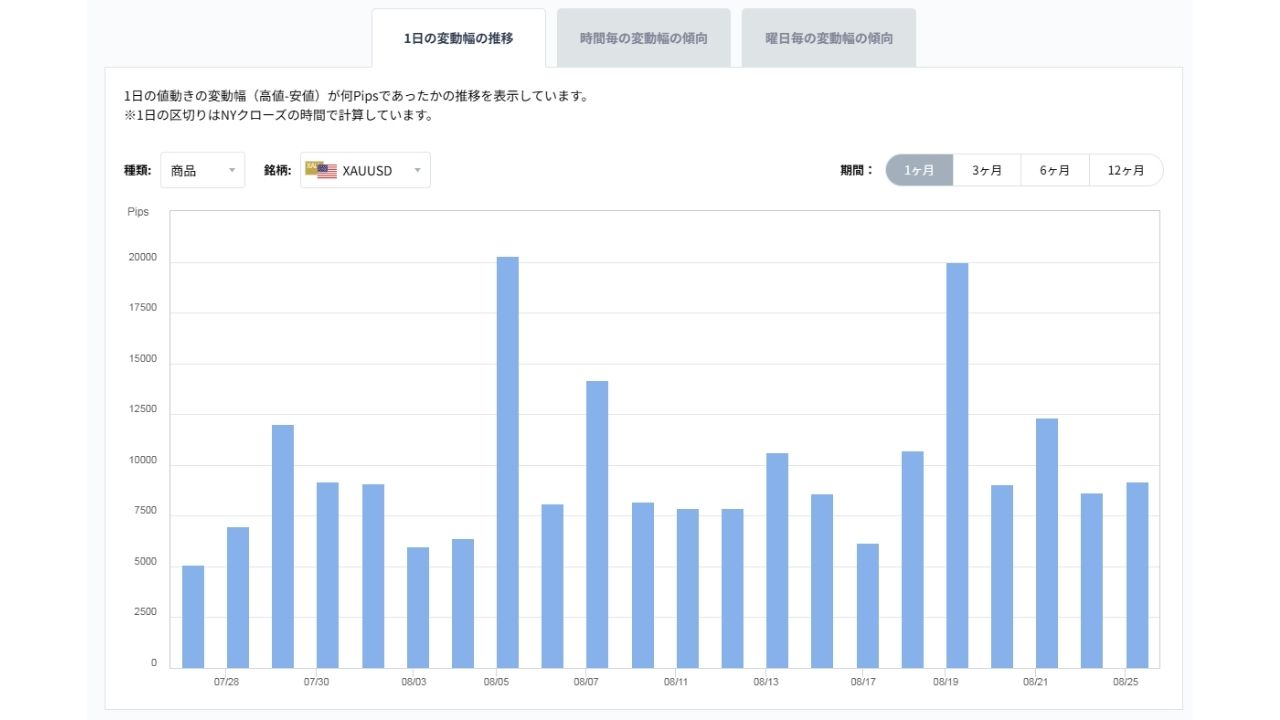Viewport: 1280px width, 720px height.
Task: Select the 12ヶ月 period option
Action: coord(1126,170)
